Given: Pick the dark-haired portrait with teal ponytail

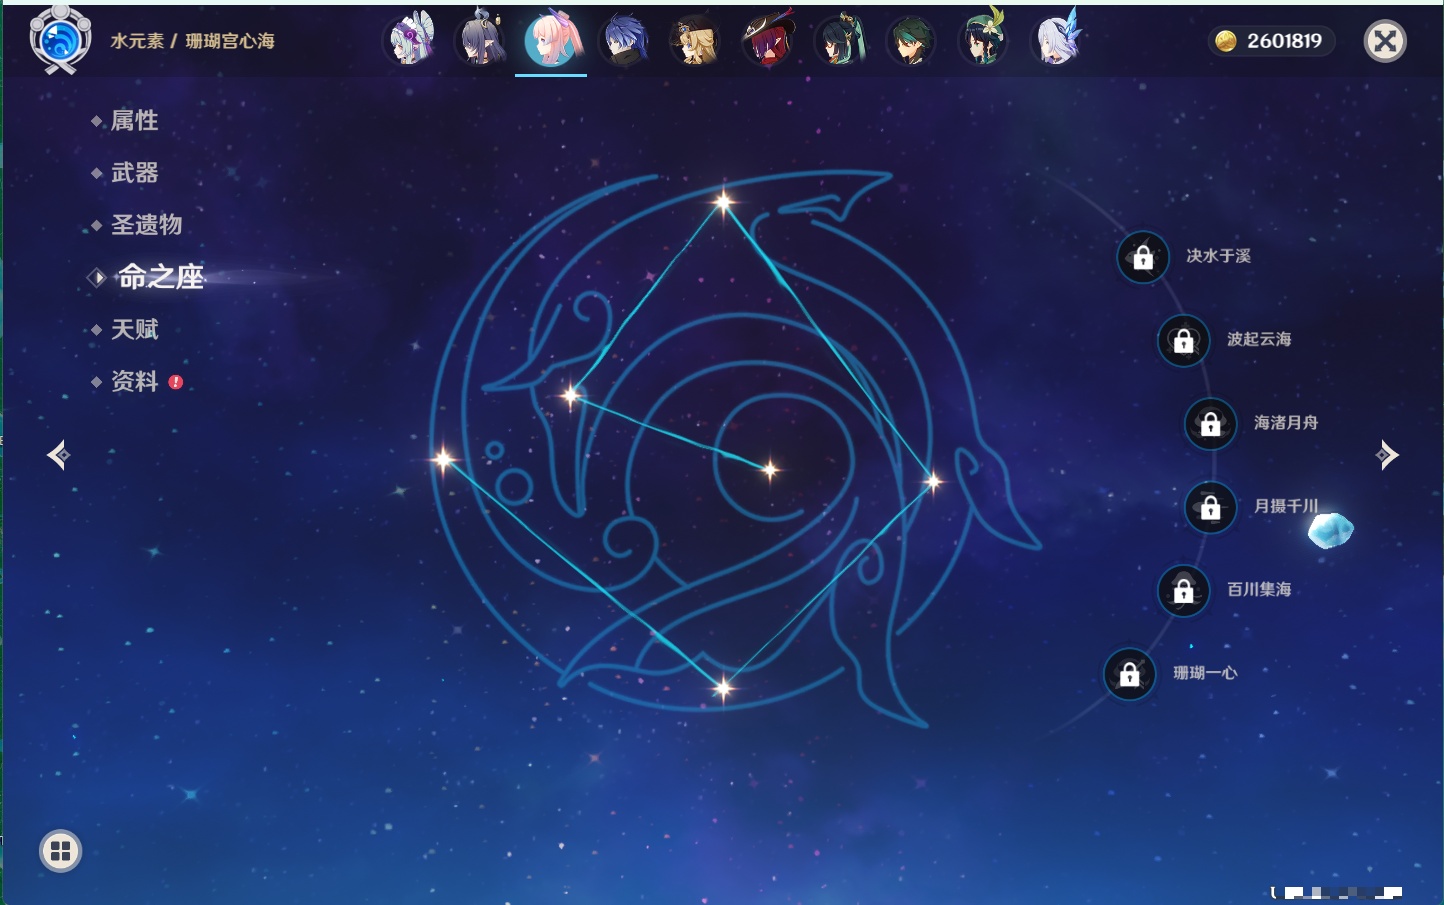Looking at the screenshot, I should click(x=839, y=40).
